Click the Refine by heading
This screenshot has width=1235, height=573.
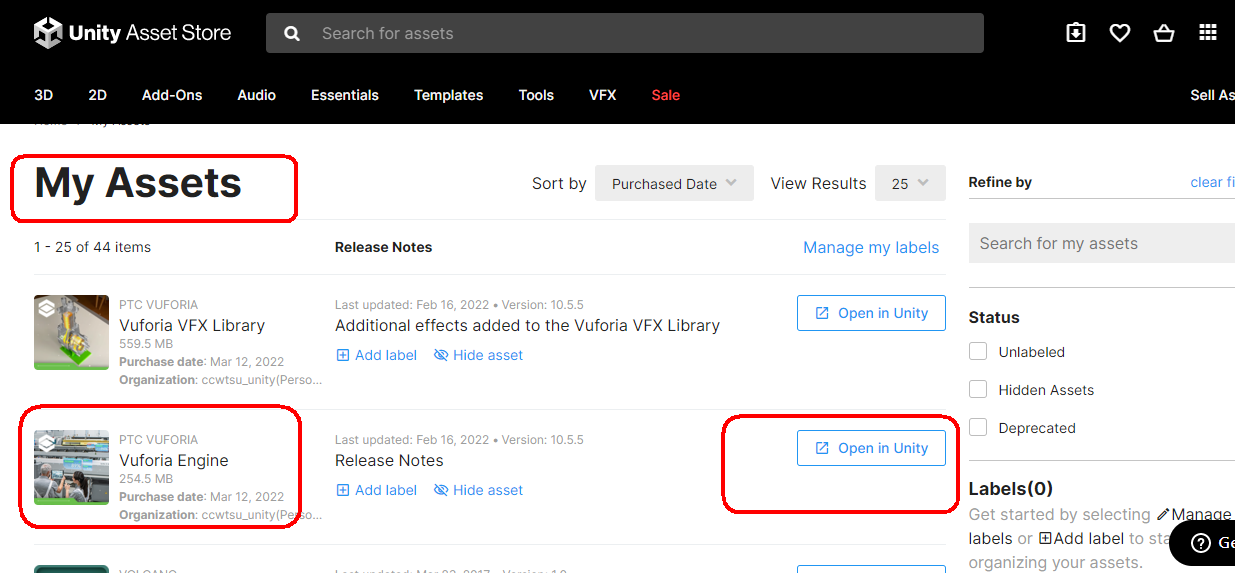[x=1000, y=182]
